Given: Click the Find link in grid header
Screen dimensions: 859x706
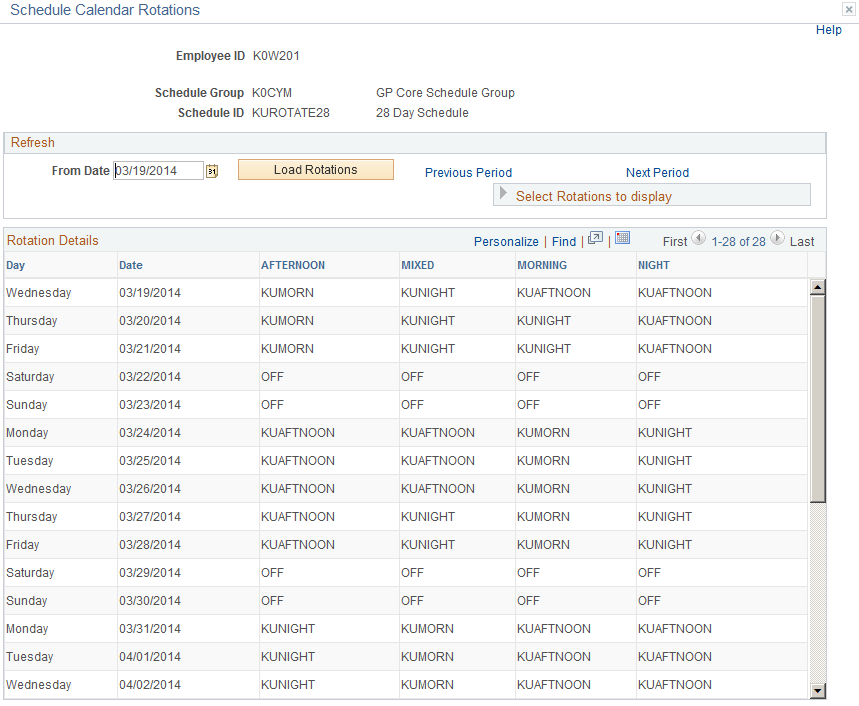Looking at the screenshot, I should [564, 242].
